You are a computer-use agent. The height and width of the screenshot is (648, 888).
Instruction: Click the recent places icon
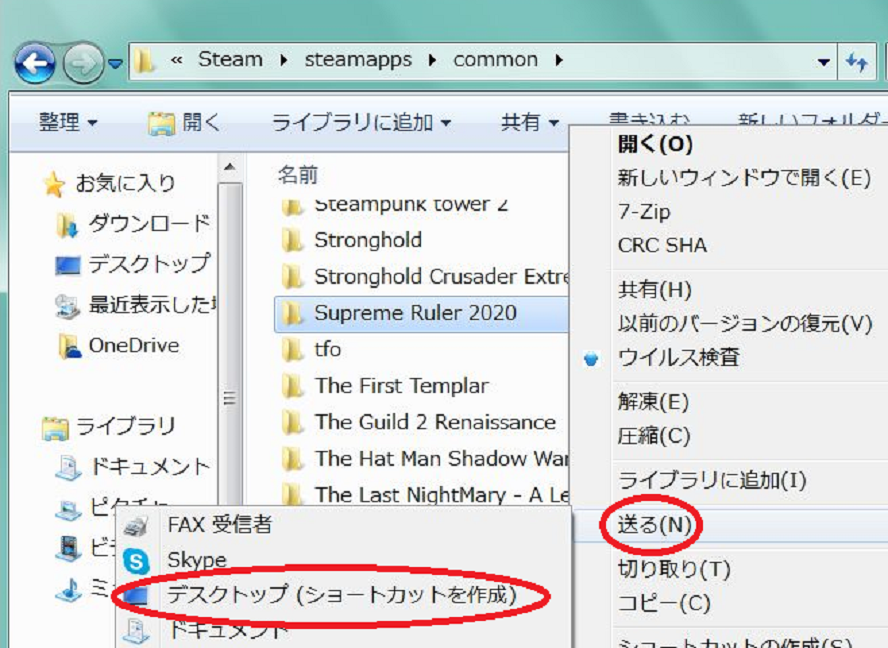click(67, 306)
